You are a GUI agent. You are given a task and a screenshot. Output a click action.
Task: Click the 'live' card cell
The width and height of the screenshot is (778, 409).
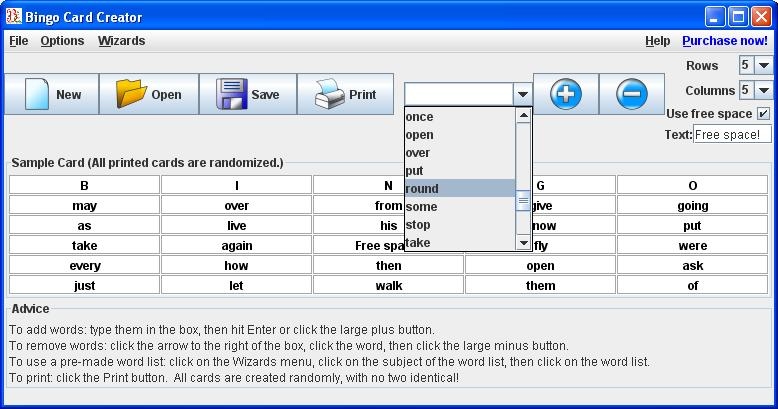coord(237,225)
